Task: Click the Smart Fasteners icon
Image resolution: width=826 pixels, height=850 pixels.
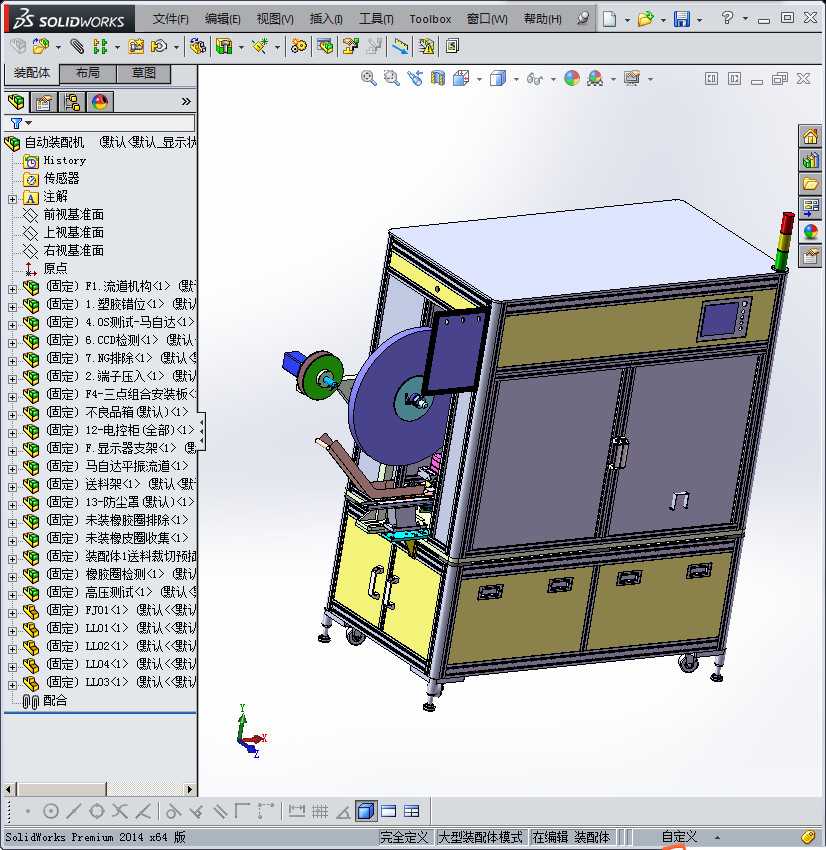Action: tap(135, 46)
